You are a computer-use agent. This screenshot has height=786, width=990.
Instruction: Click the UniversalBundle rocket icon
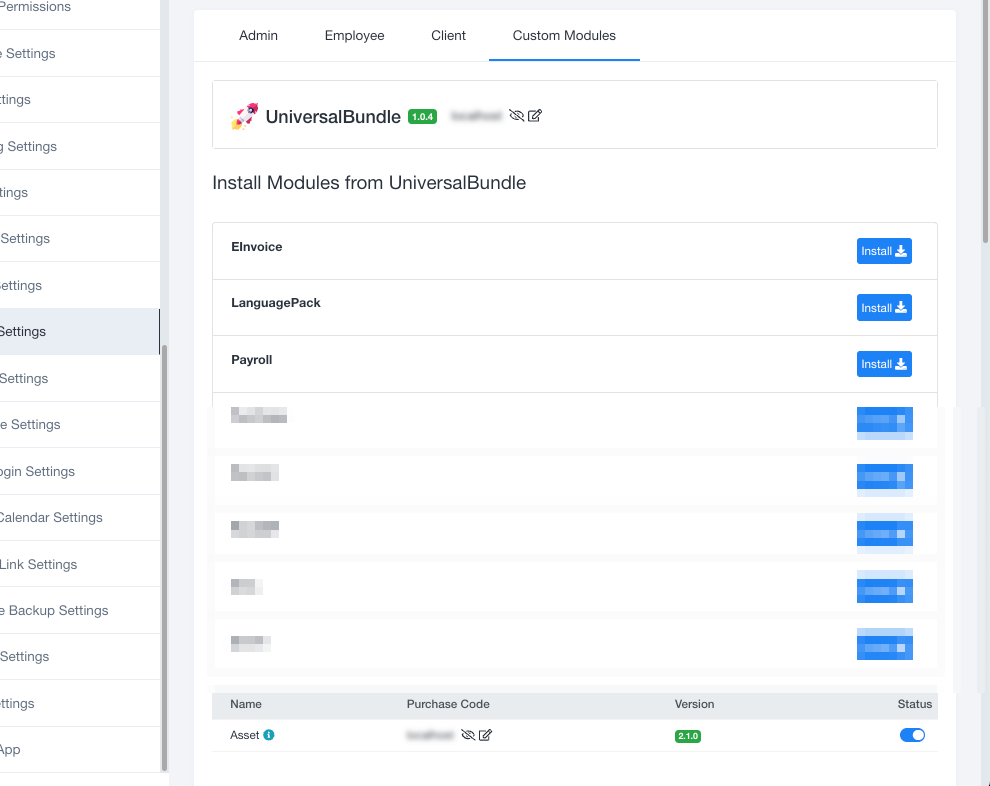click(244, 116)
